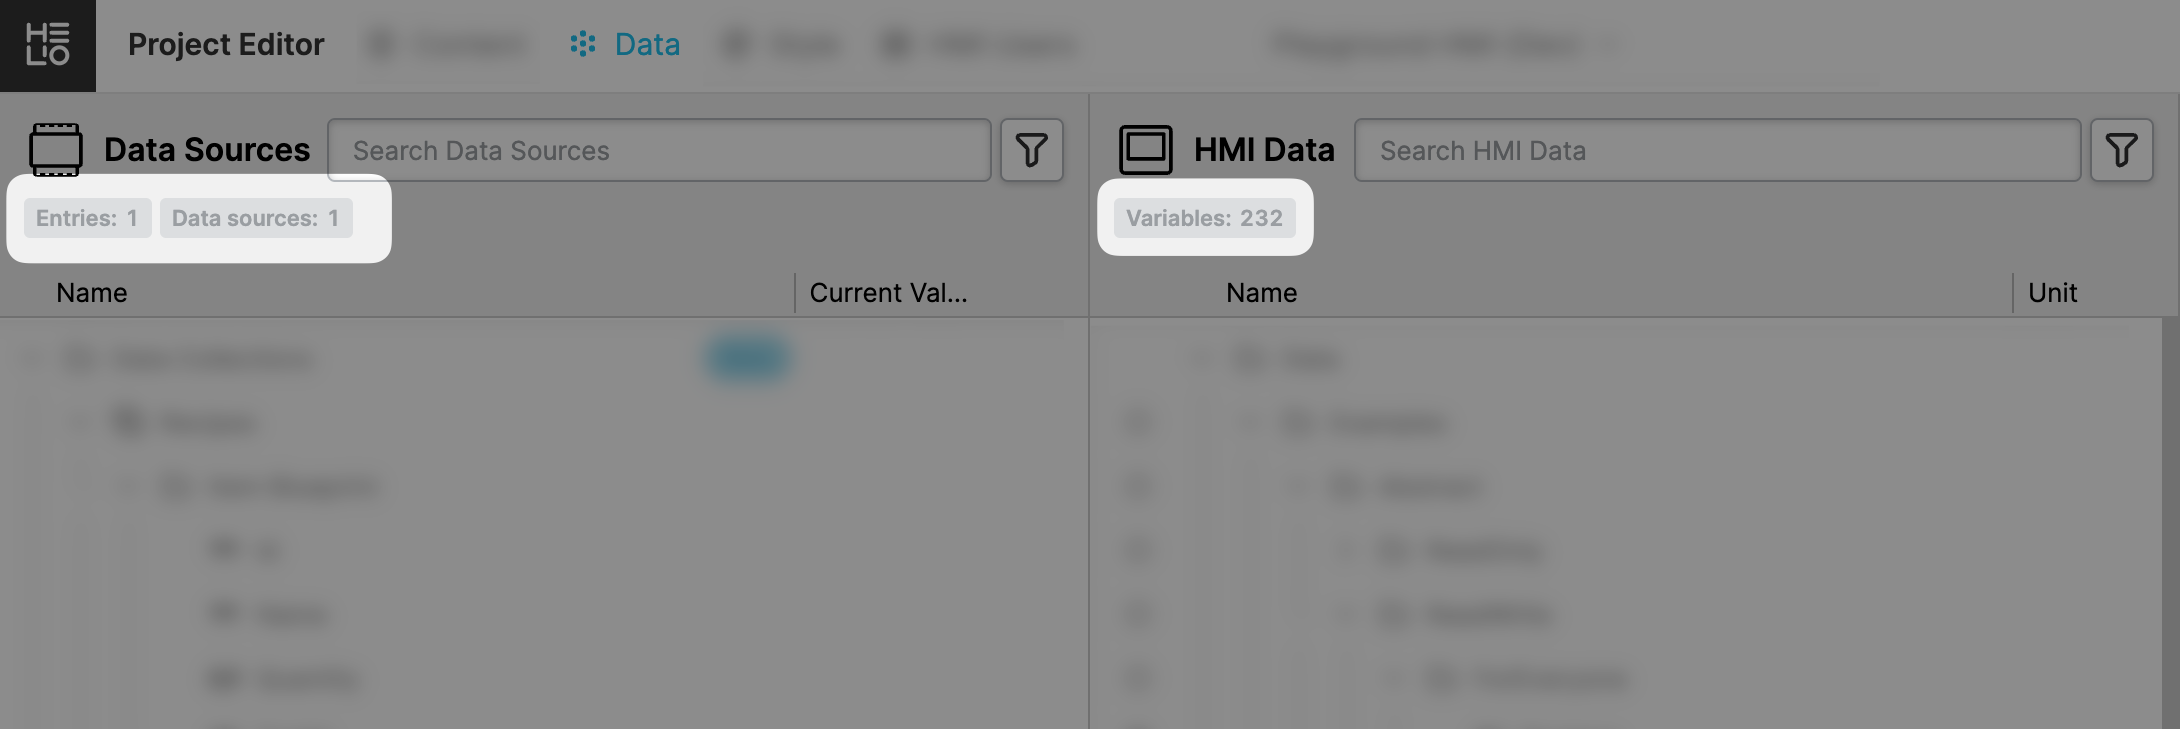Click the Data sources: 1 badge
The image size is (2180, 729).
coord(255,218)
